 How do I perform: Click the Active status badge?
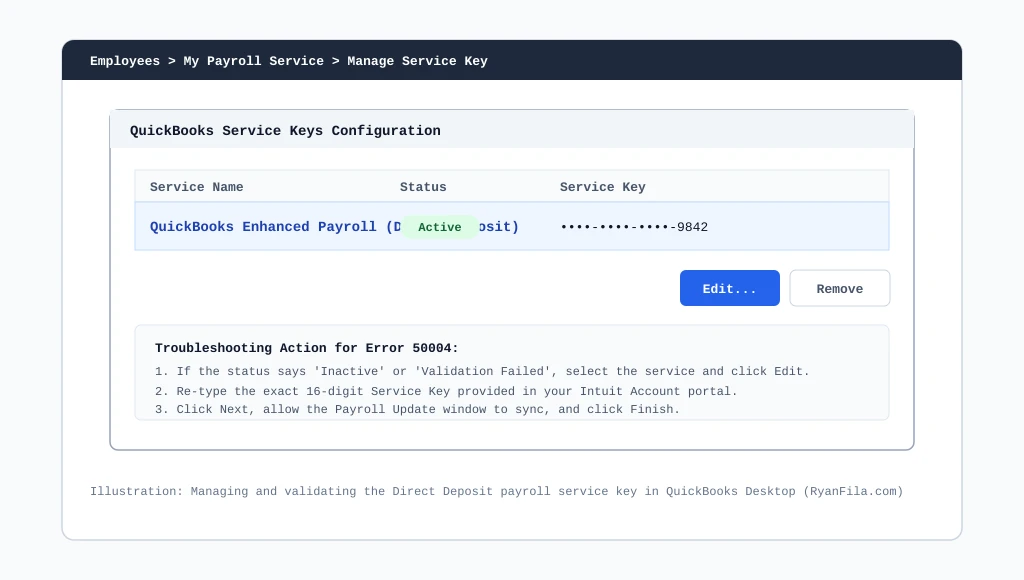440,227
